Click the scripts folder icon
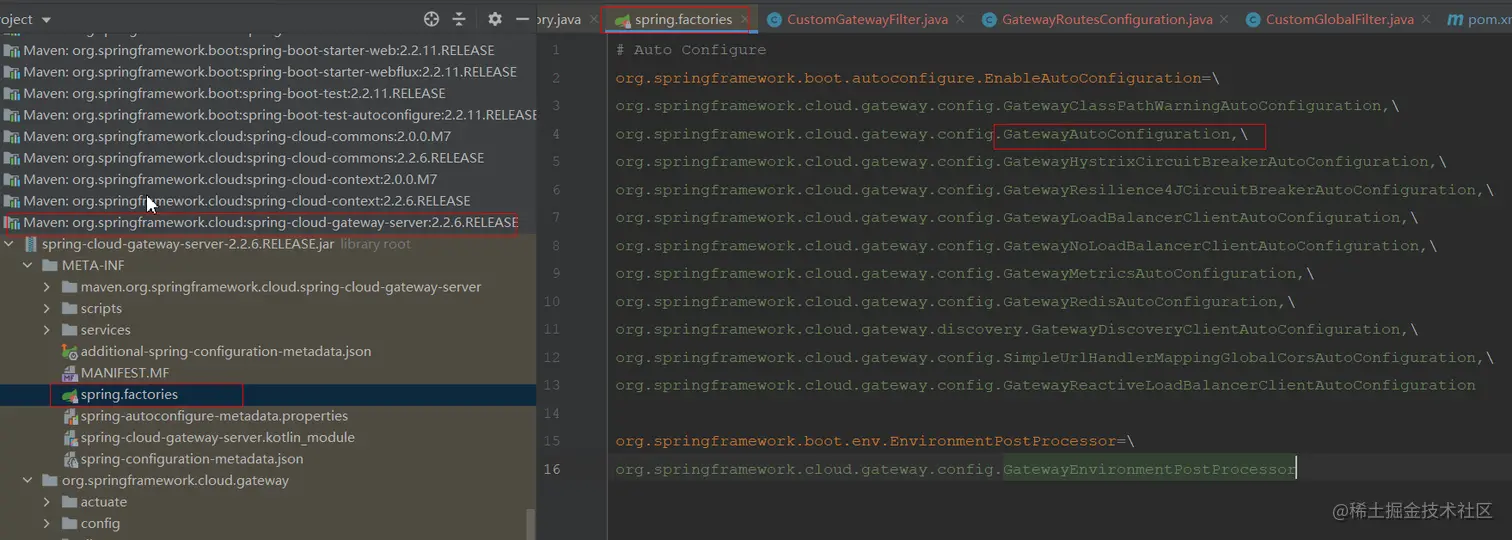 click(x=69, y=308)
